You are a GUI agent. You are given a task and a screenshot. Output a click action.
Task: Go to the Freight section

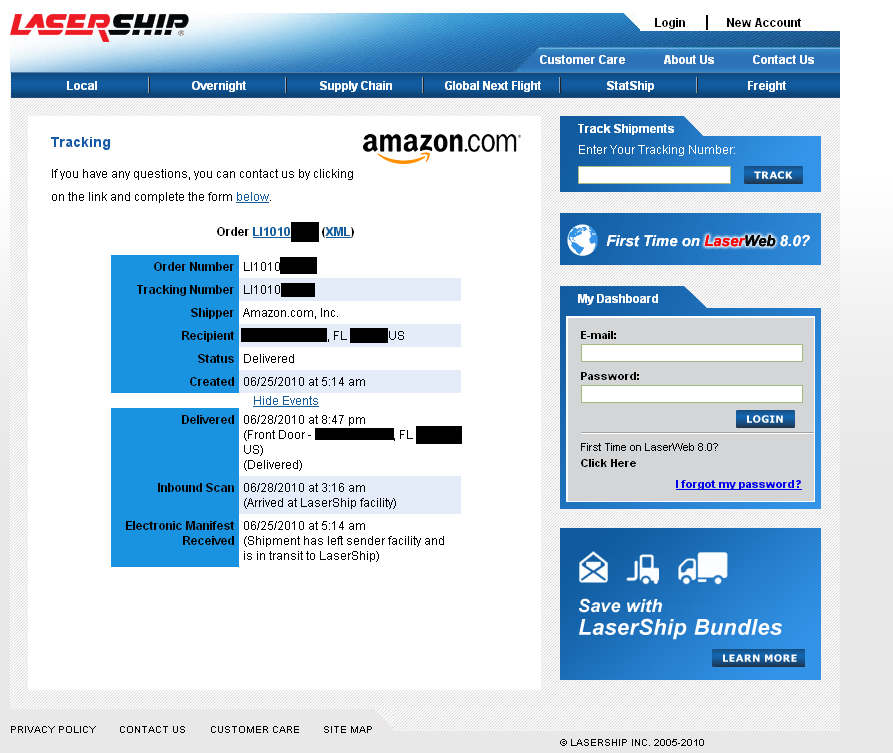(x=766, y=86)
